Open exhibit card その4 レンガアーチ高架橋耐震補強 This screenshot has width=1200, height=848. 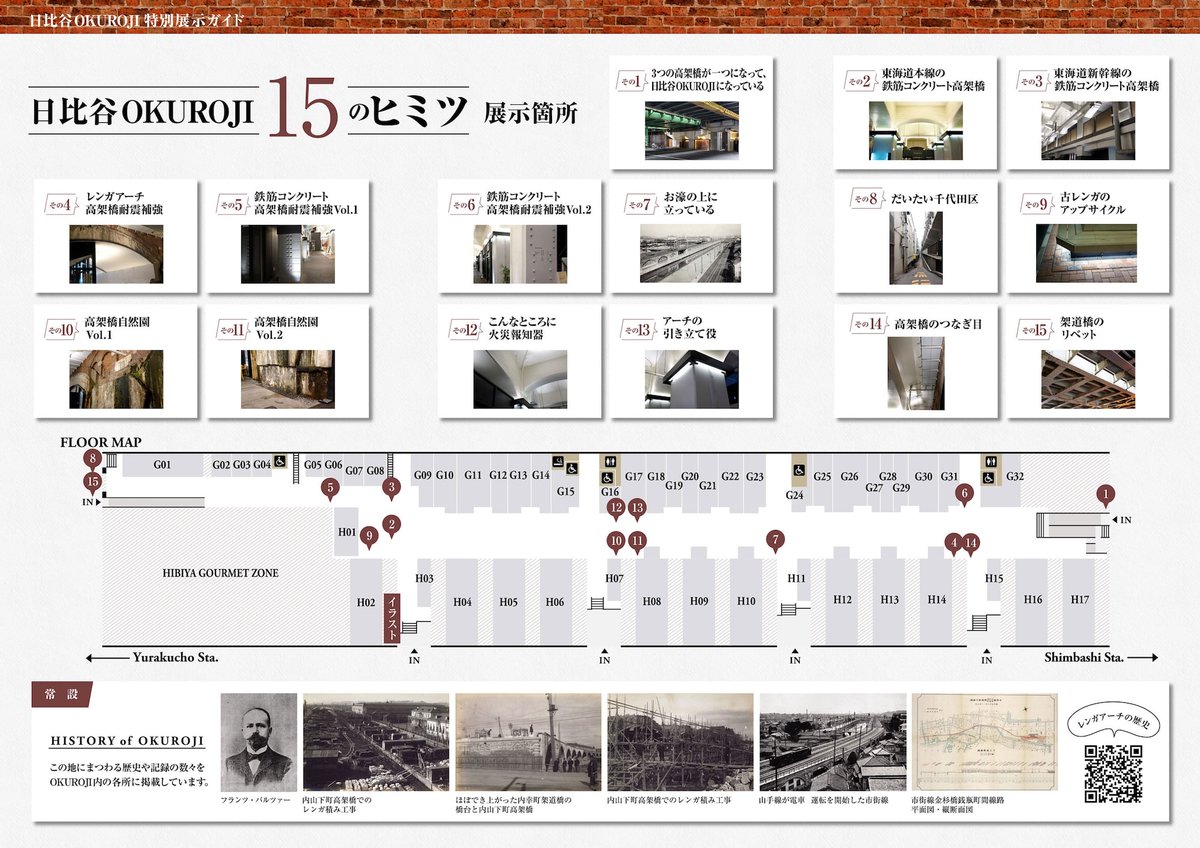(x=116, y=236)
